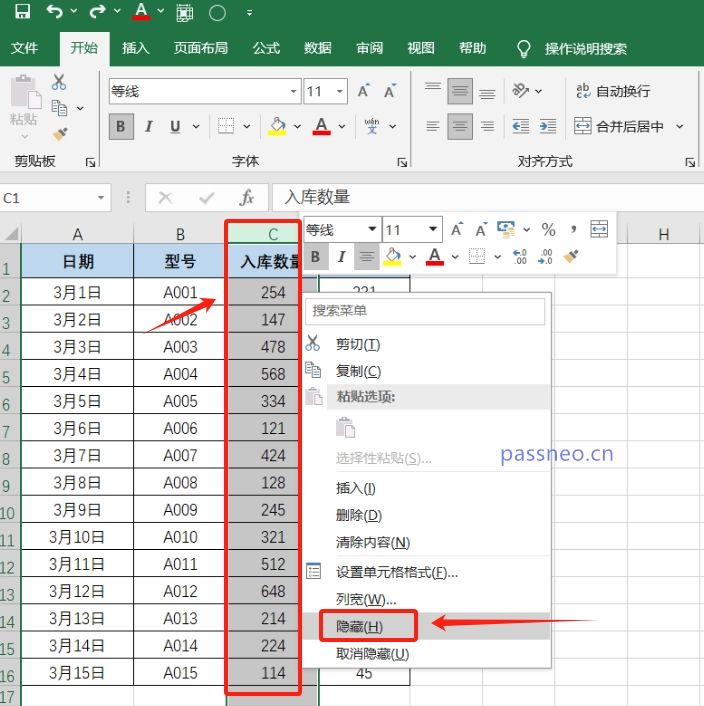The image size is (704, 706).
Task: Click the Borders icon in ribbon
Action: point(226,126)
